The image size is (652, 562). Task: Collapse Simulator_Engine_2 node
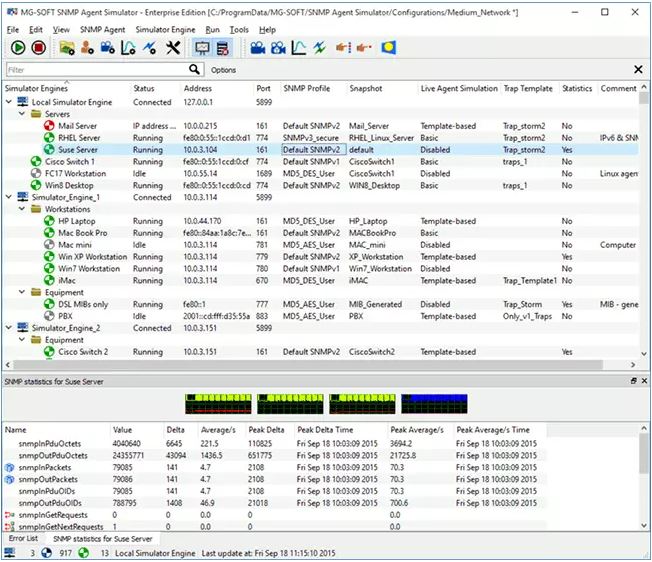pyautogui.click(x=9, y=328)
